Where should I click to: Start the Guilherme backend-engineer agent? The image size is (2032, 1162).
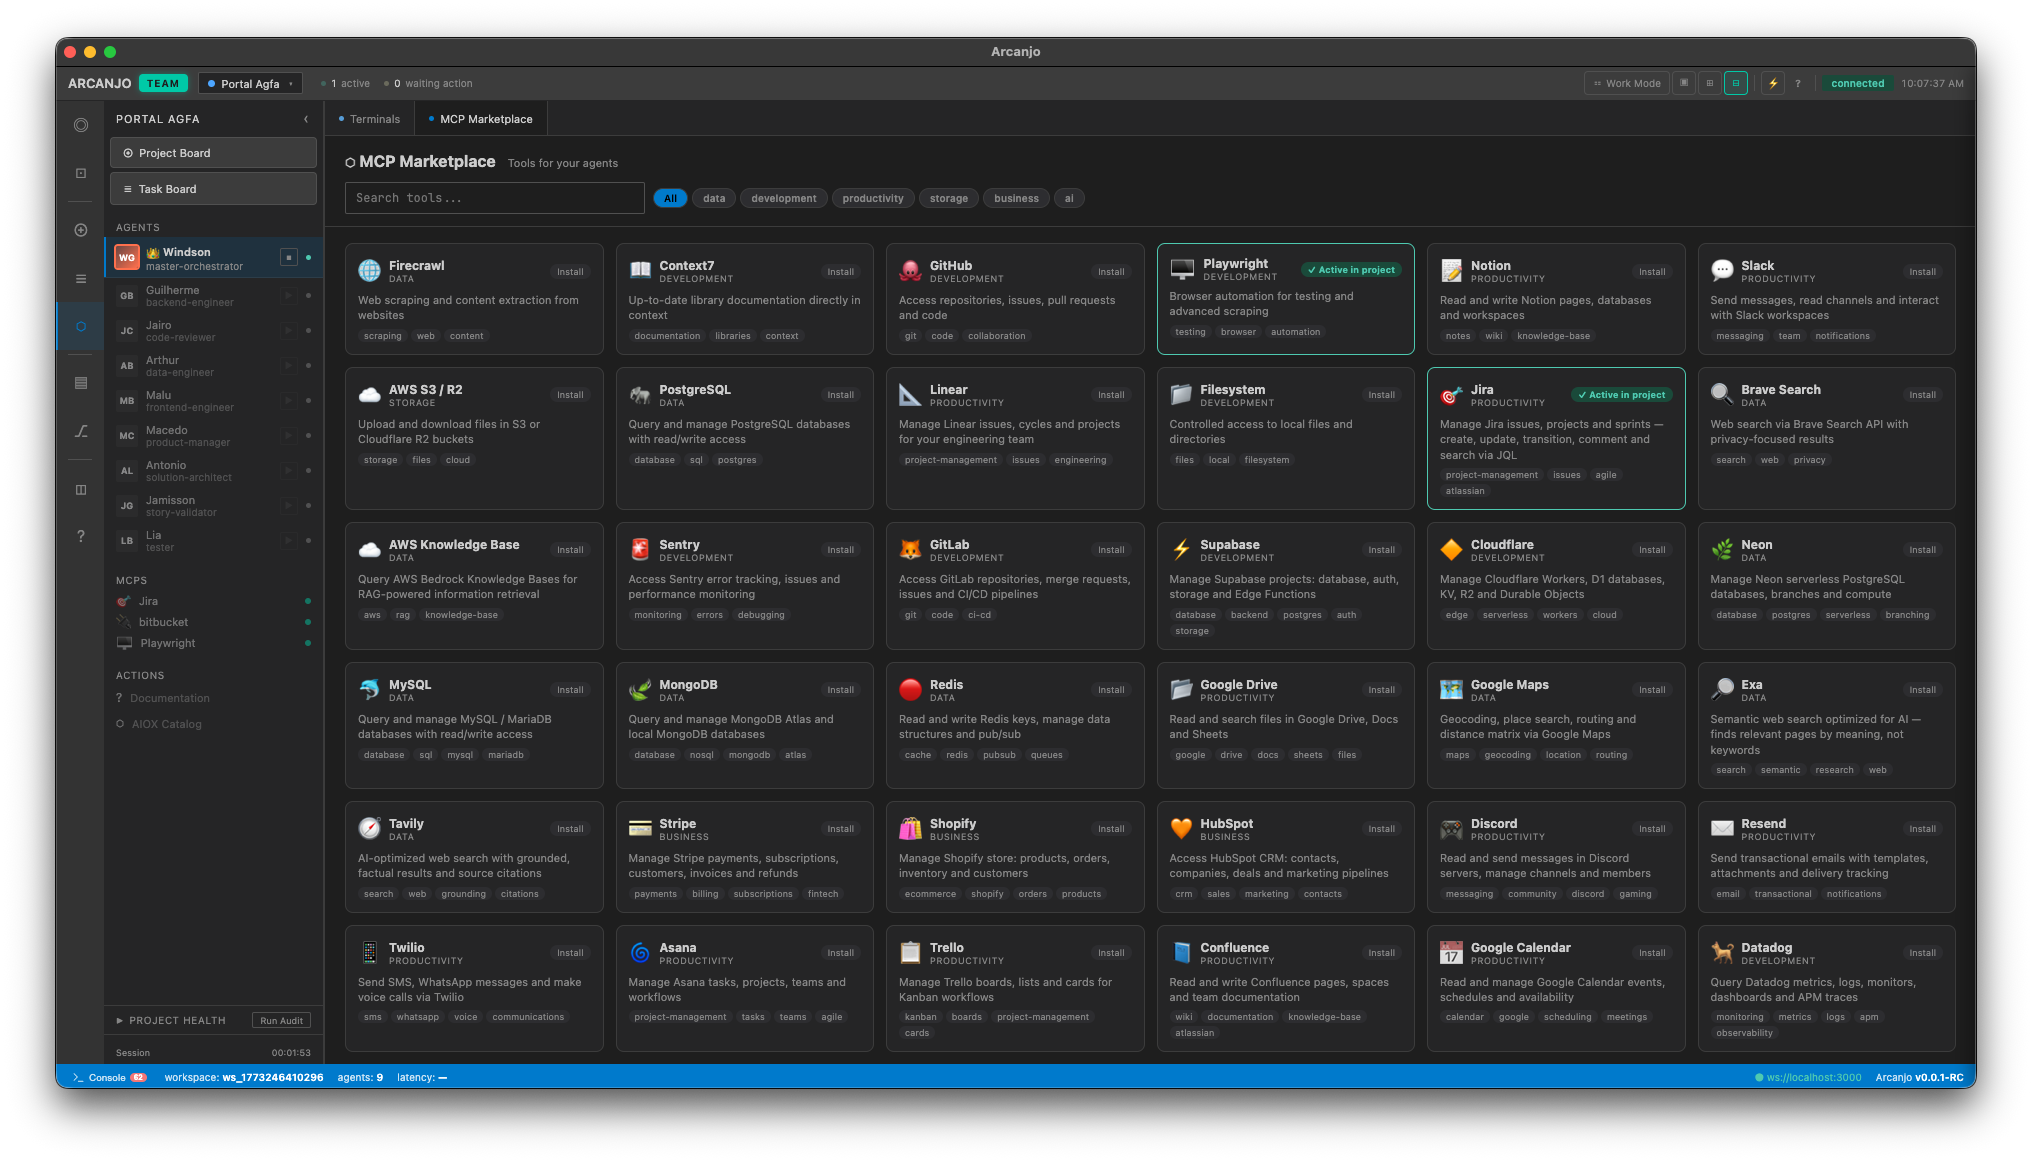pos(289,296)
